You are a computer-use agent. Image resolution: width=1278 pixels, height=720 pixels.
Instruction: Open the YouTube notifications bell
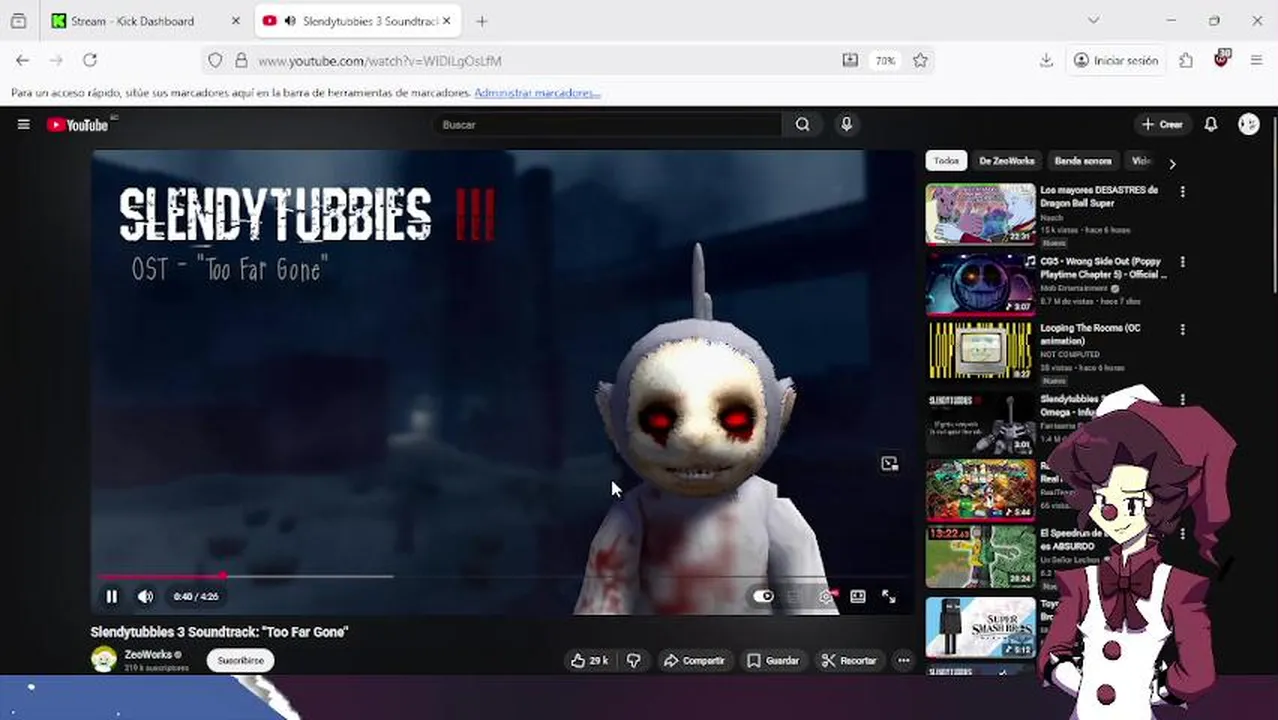click(1210, 125)
